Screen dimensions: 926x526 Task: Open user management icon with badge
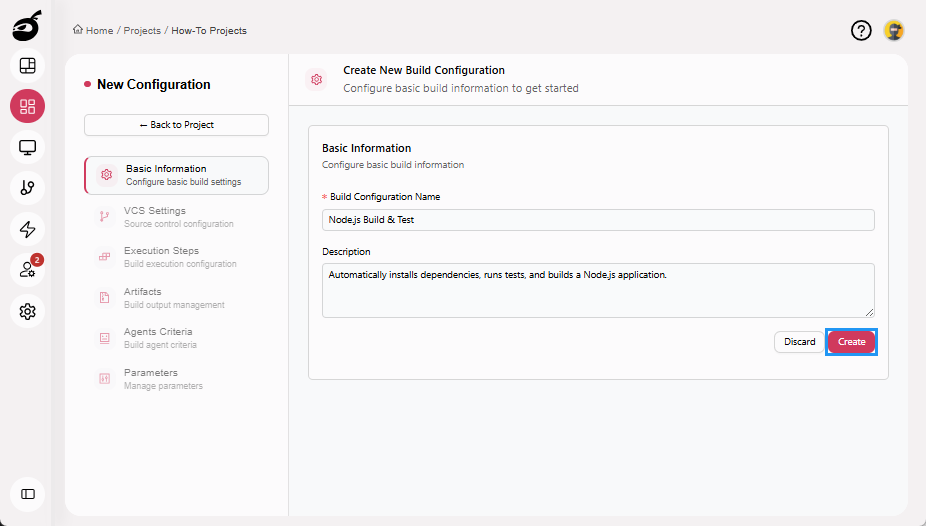pos(27,270)
